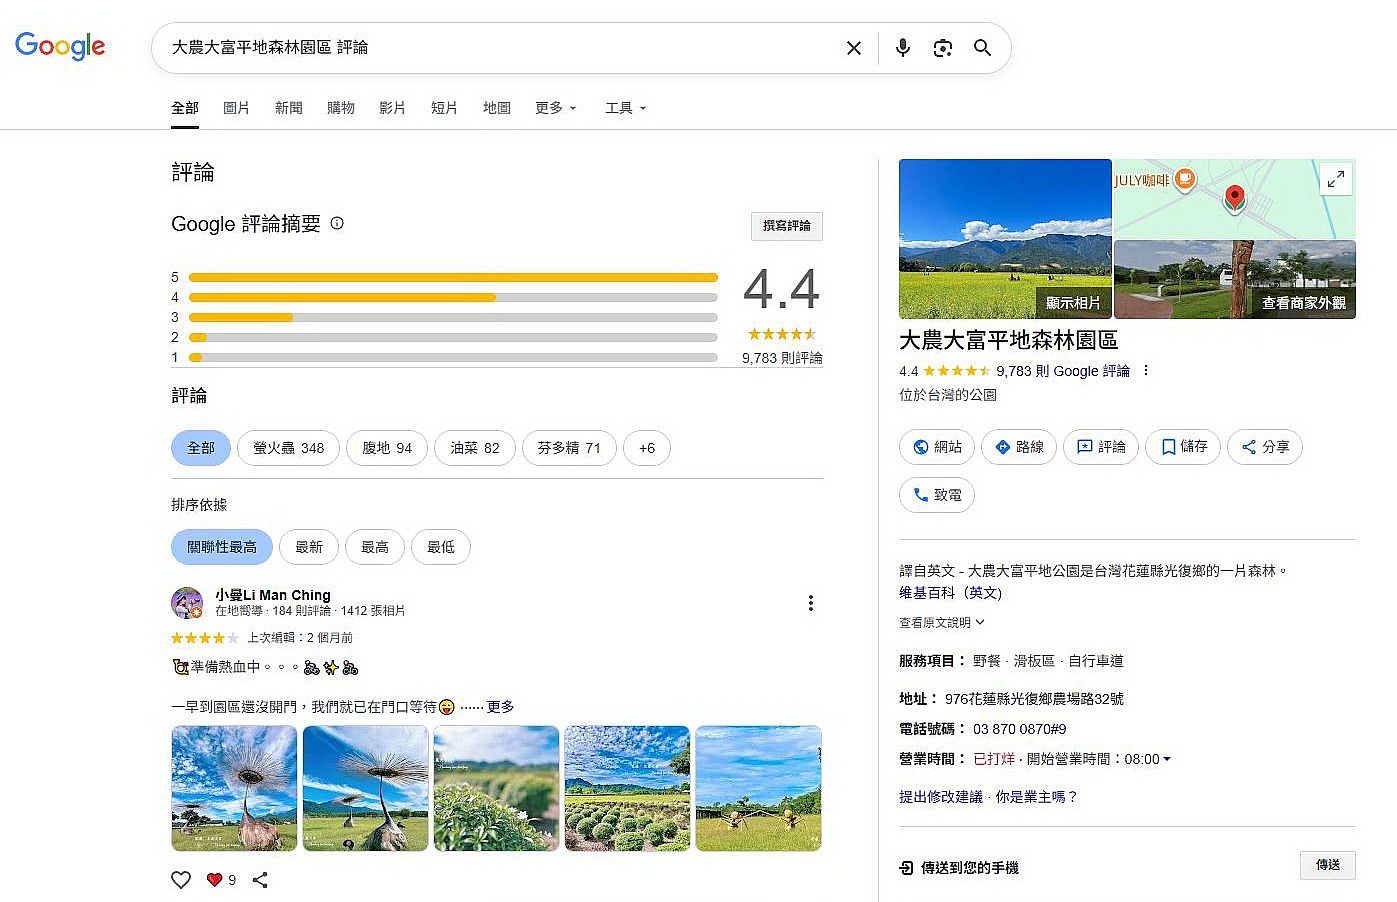Start voice search with microphone icon
Screen dimensions: 1397x902
tap(902, 48)
